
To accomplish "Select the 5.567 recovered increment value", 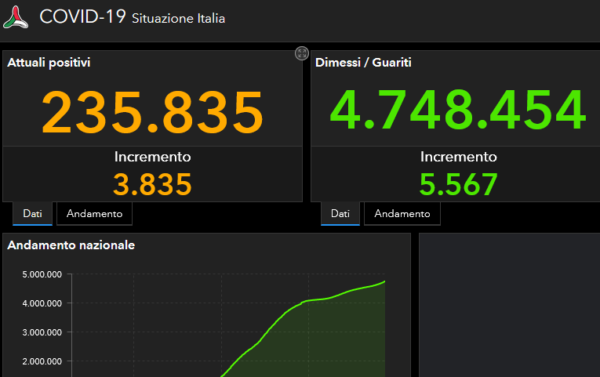I will [x=458, y=184].
